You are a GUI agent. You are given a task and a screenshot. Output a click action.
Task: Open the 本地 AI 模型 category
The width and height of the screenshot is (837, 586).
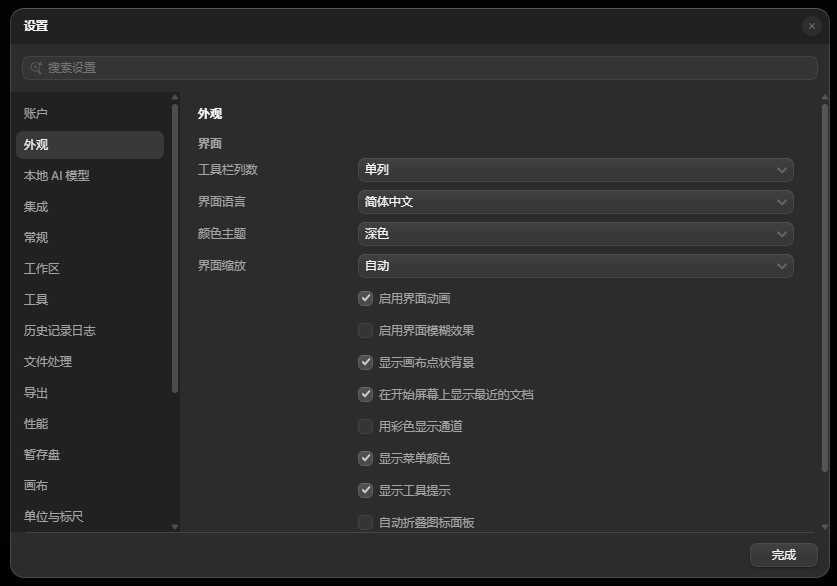[90, 176]
